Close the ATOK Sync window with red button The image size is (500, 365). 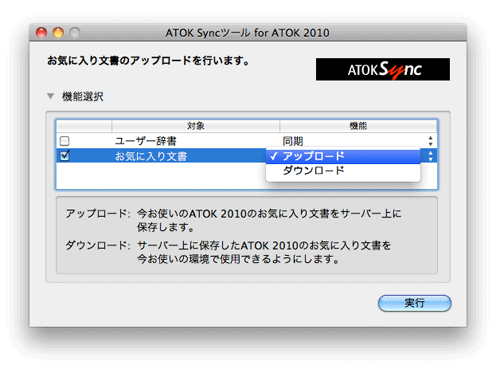(41, 33)
